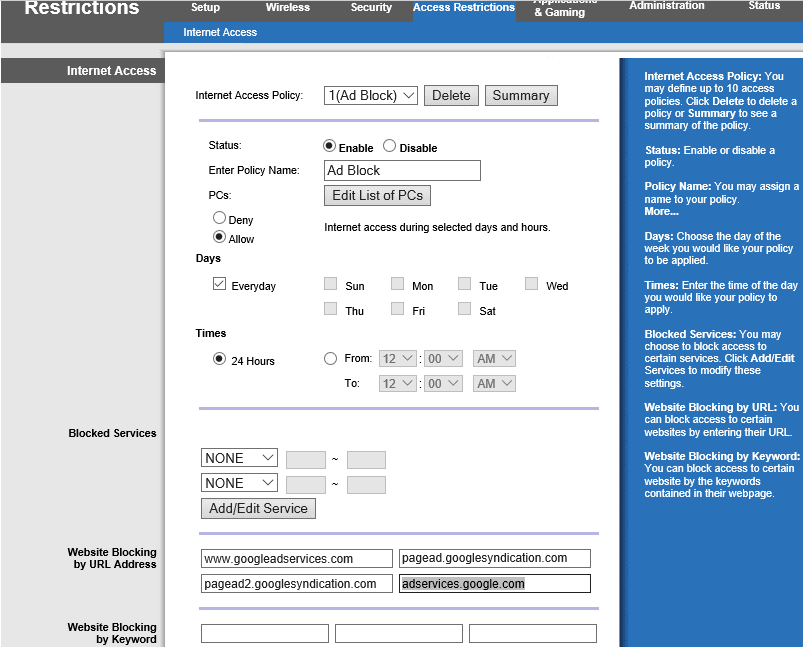Screen dimensions: 803x647
Task: Click the Add/Edit Service button
Action: pyautogui.click(x=258, y=509)
